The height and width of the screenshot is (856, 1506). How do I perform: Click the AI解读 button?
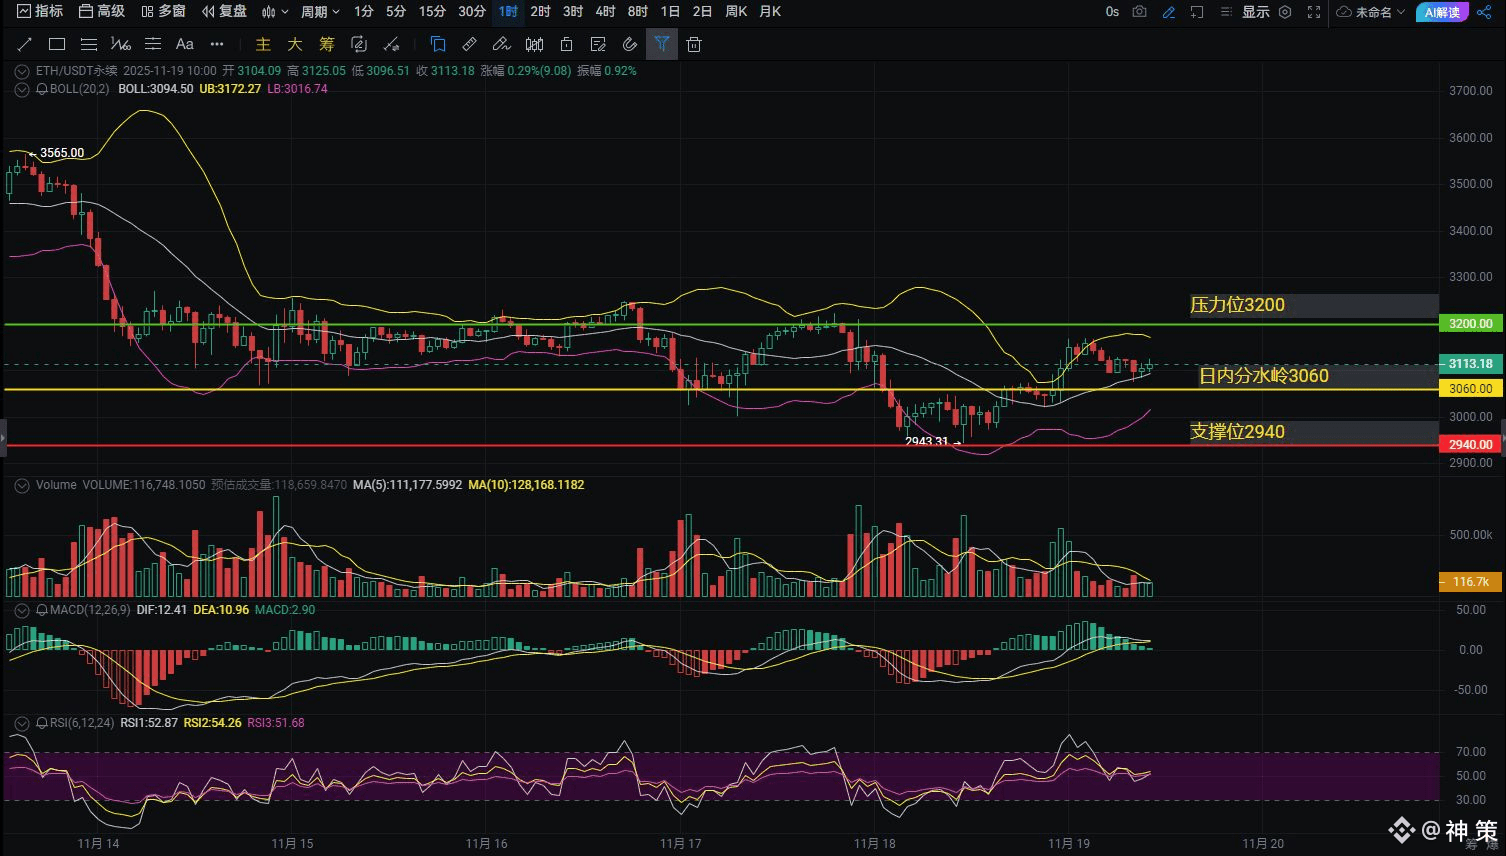tap(1442, 12)
